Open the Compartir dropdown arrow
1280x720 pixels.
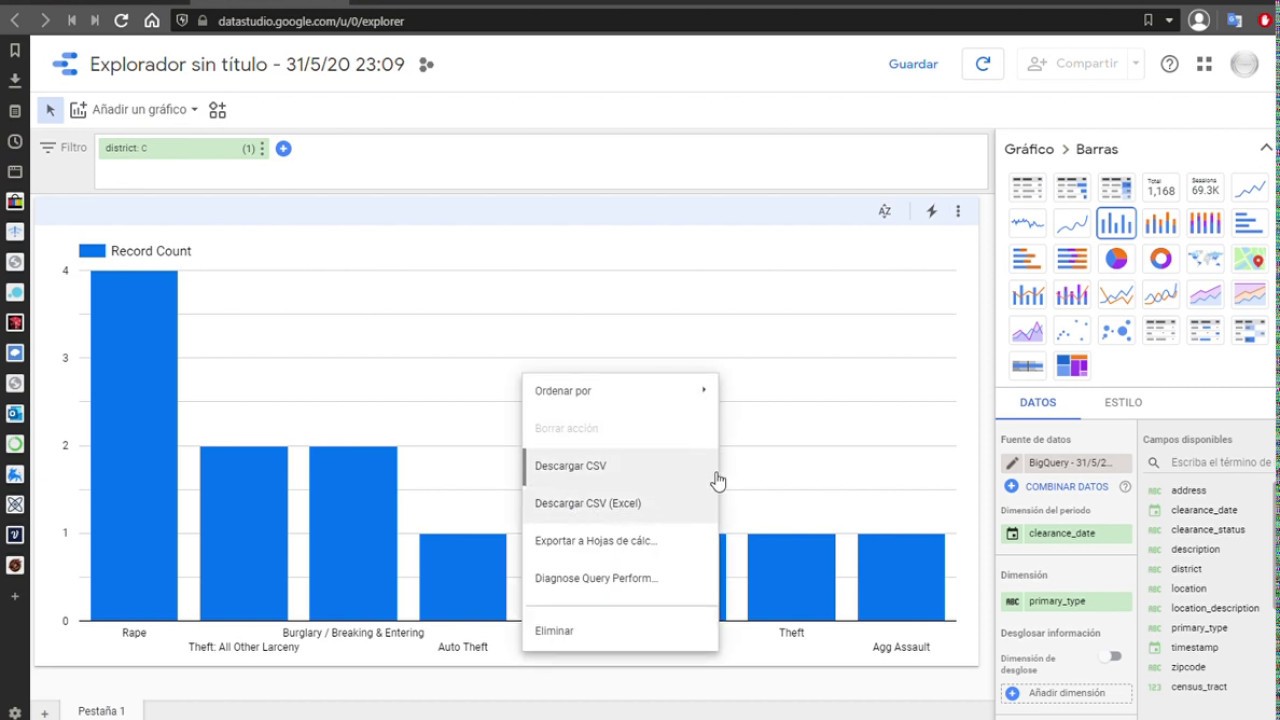tap(1136, 64)
